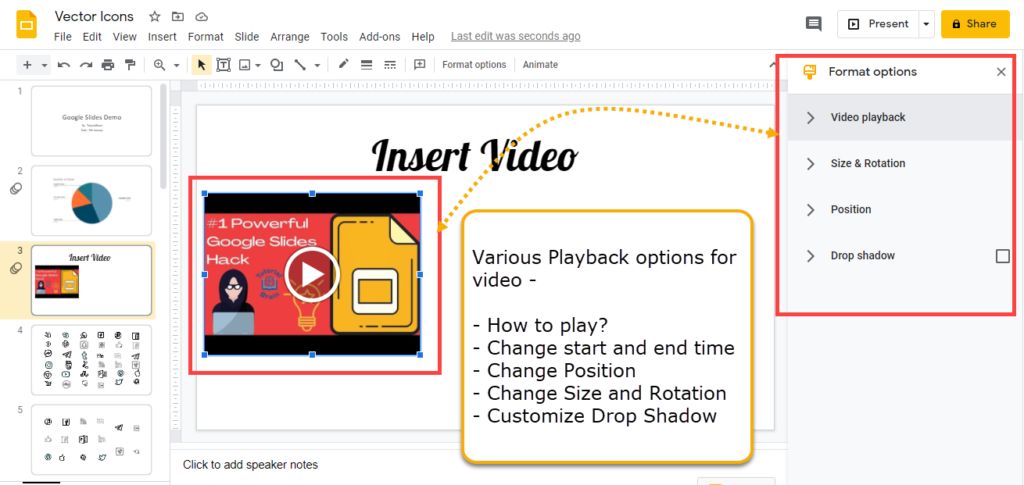Open comment history icon near Present
1024x485 pixels.
click(814, 24)
